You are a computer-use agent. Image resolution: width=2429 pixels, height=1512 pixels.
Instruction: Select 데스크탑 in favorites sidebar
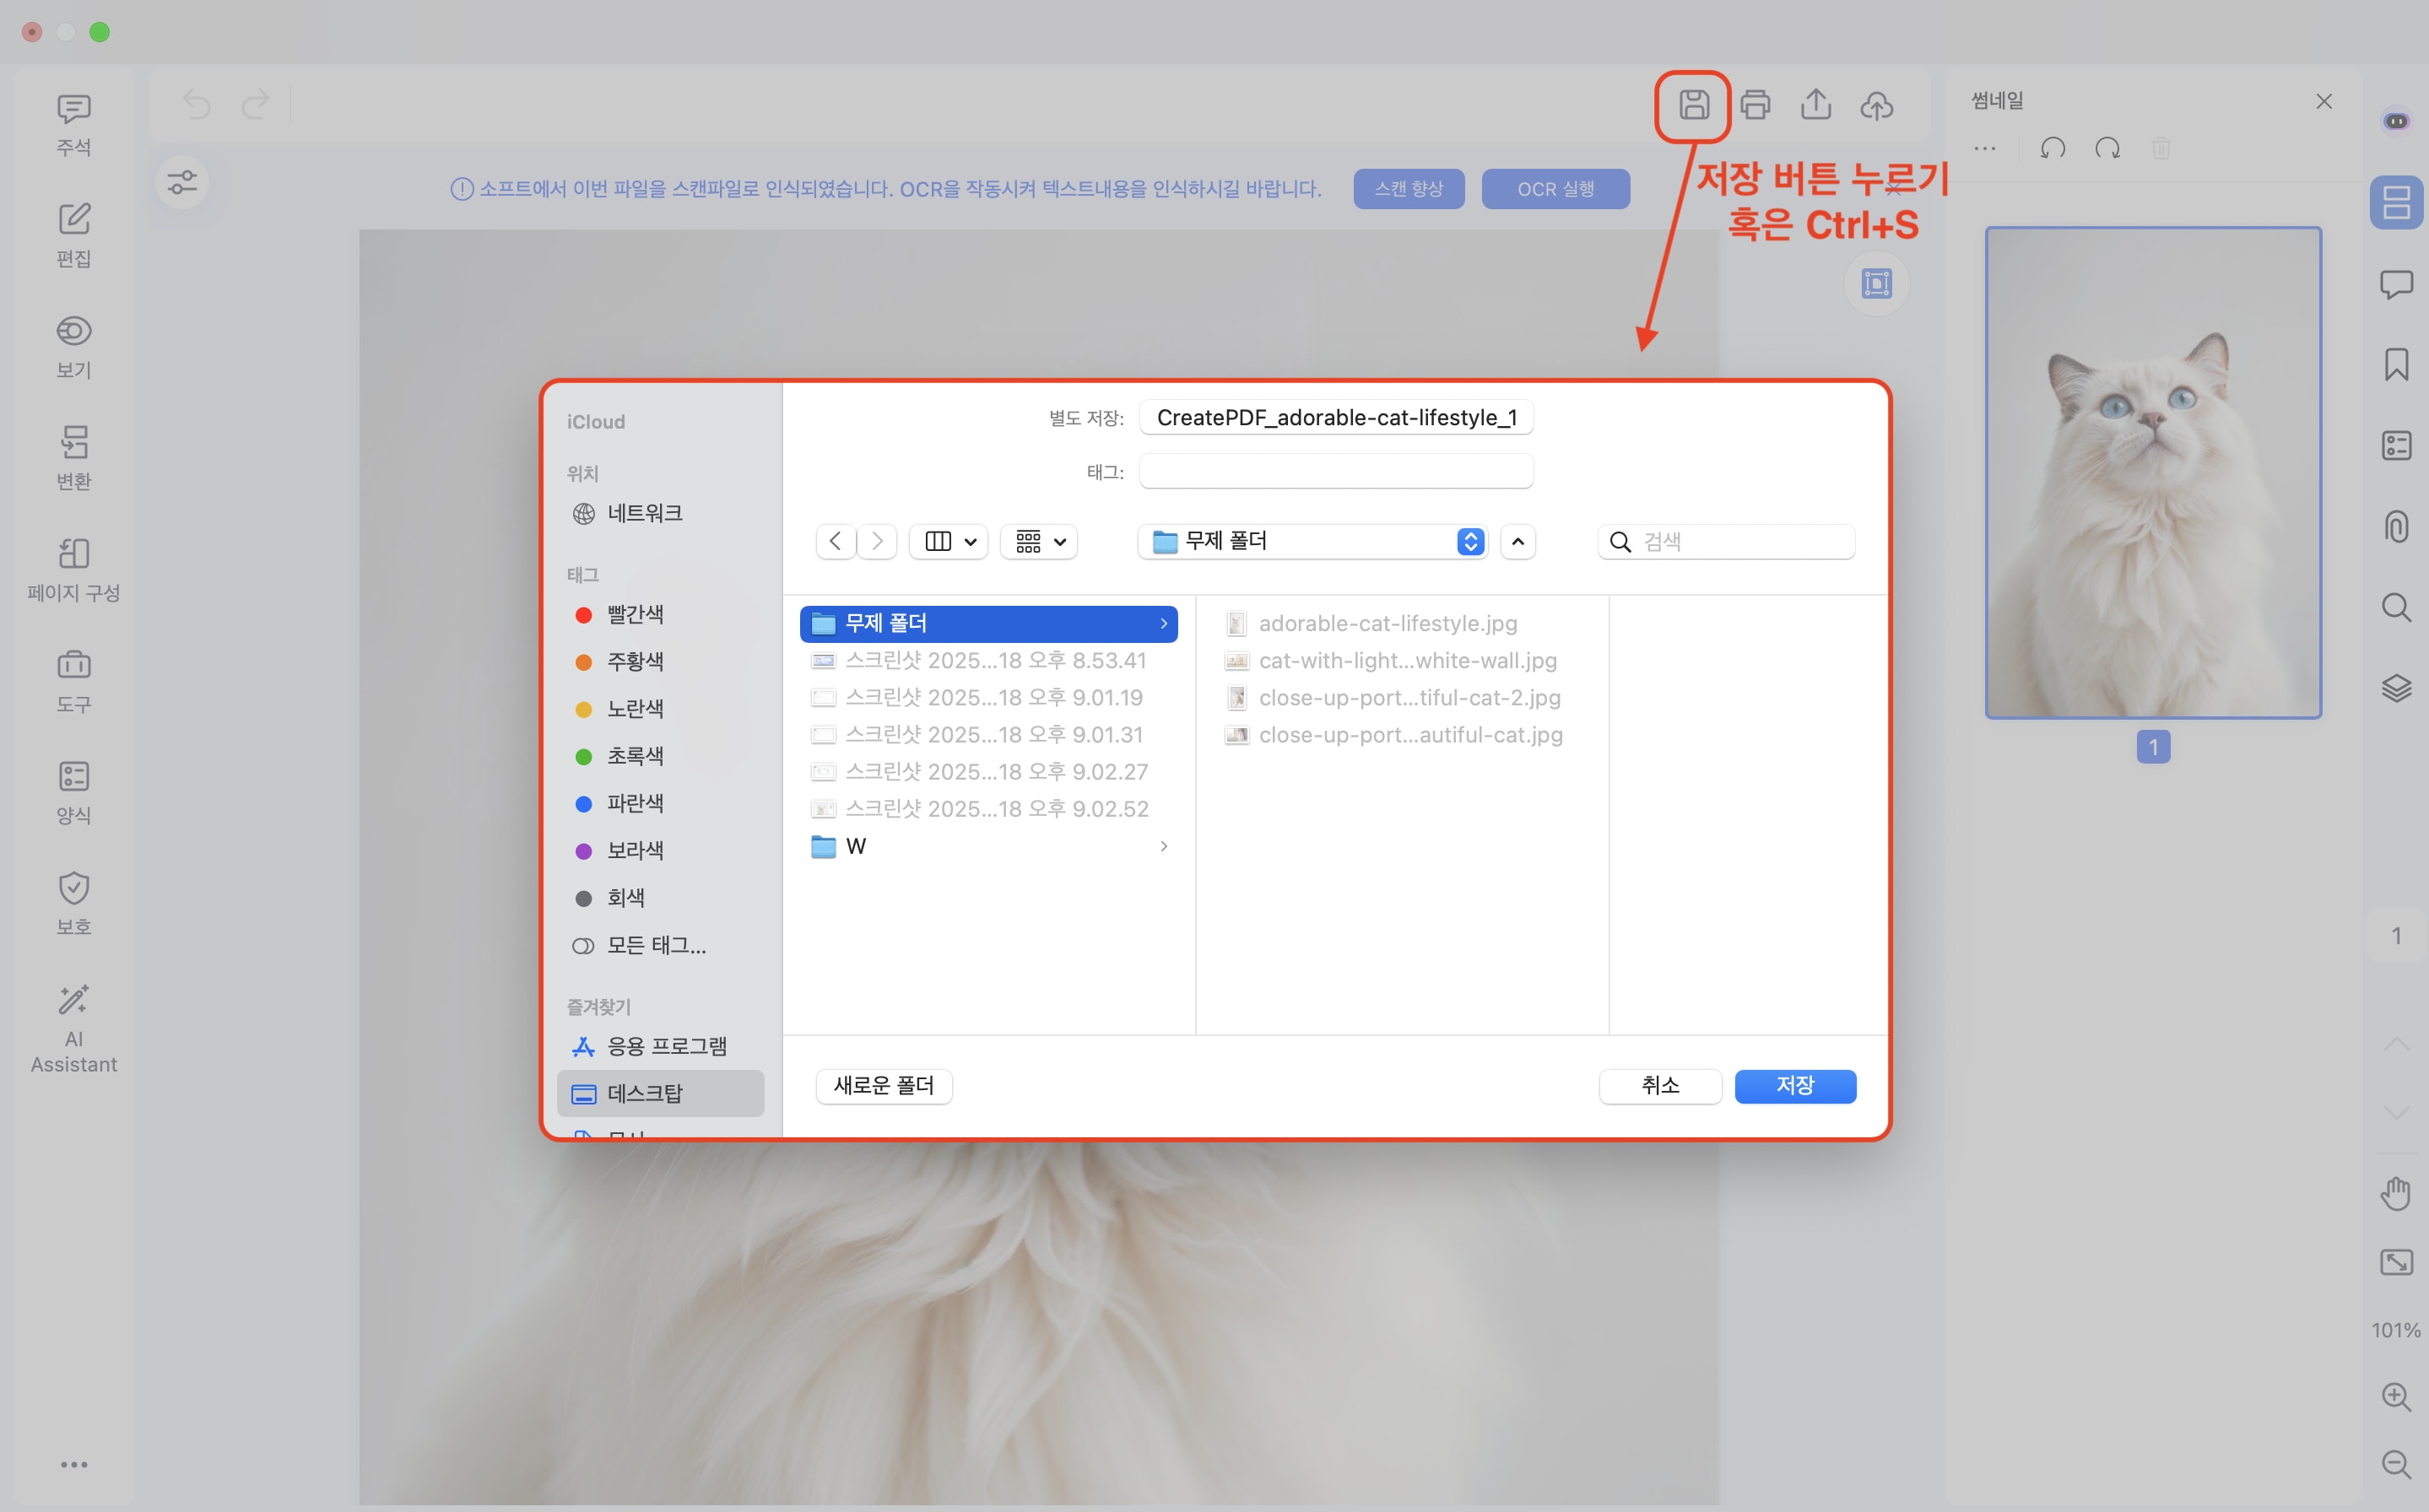645,1094
